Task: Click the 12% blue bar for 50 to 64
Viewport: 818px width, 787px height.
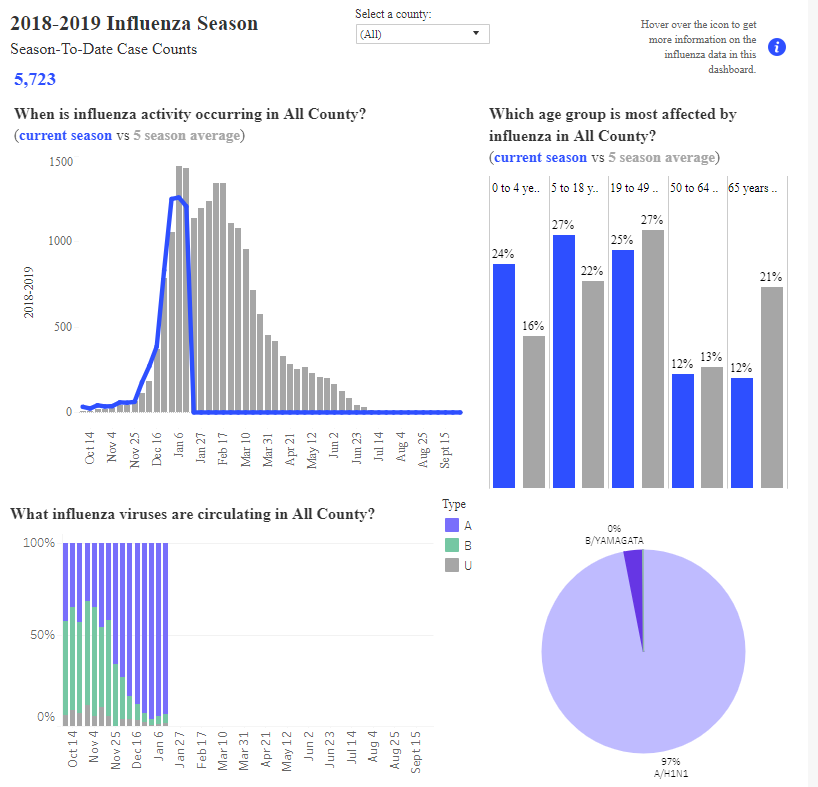Action: (x=683, y=431)
